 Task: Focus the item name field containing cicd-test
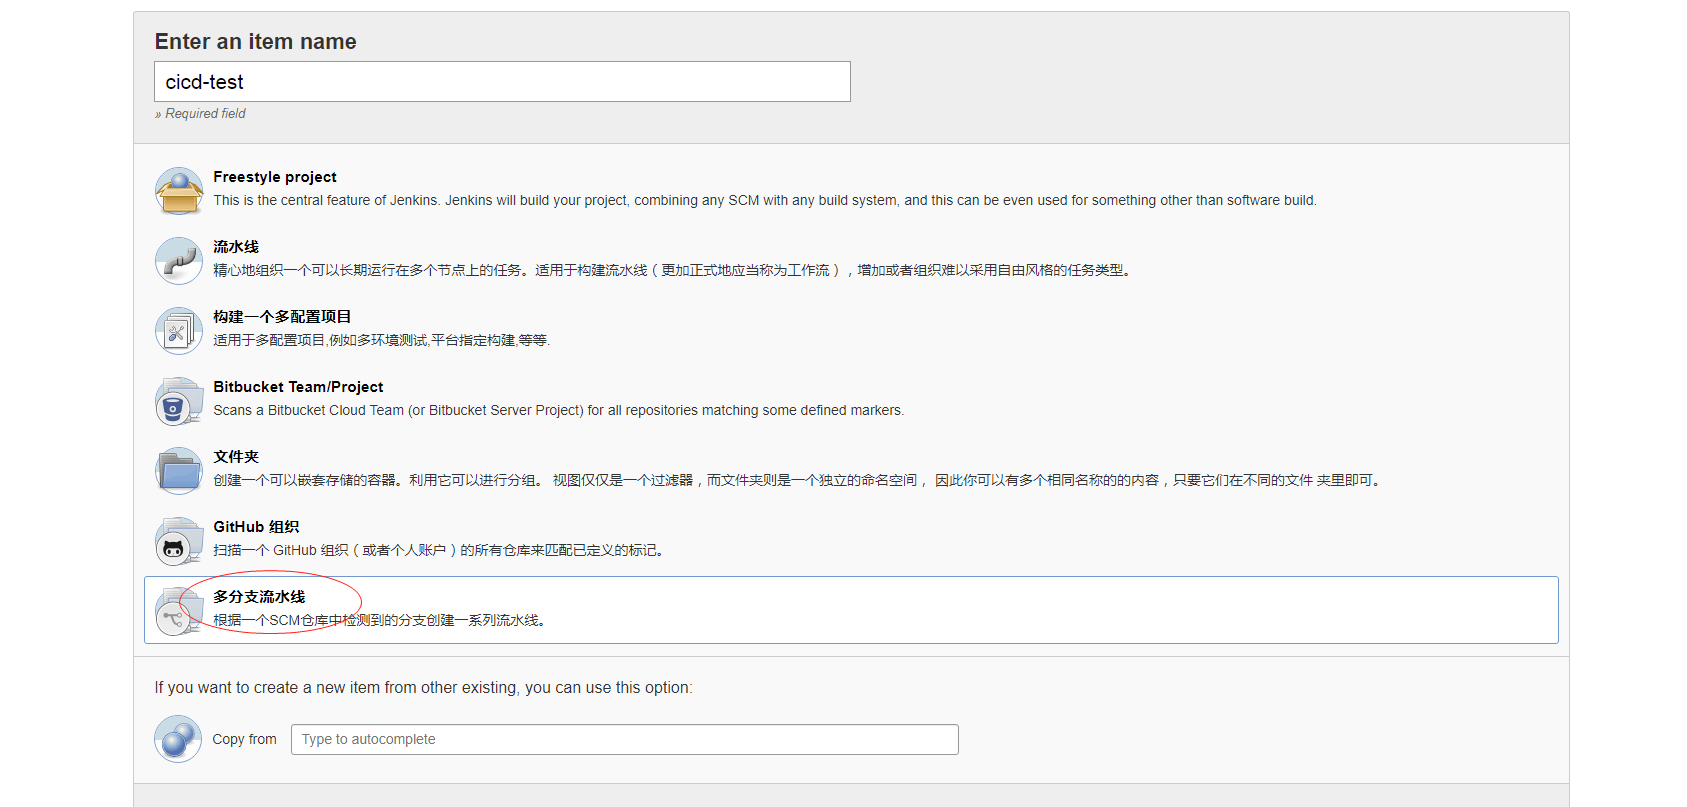click(x=502, y=82)
